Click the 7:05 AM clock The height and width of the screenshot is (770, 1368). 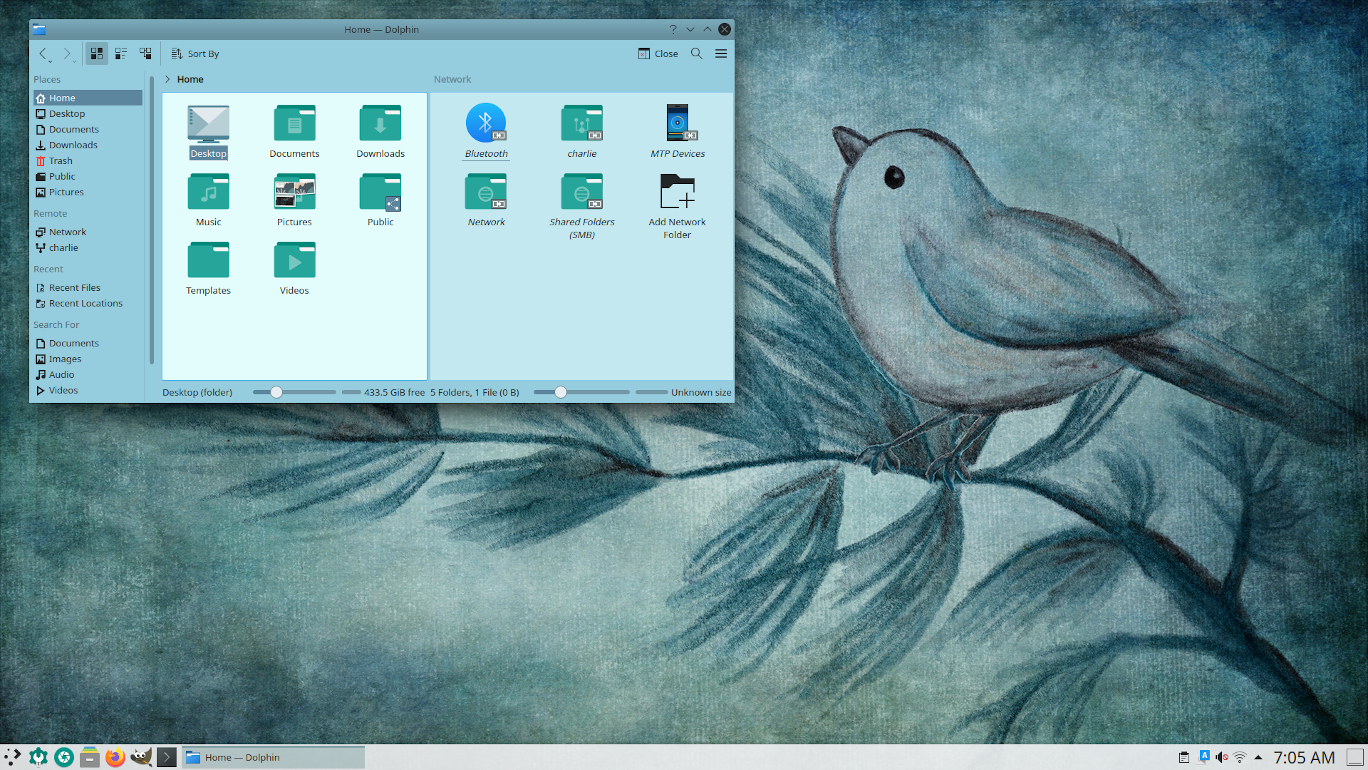click(x=1303, y=757)
